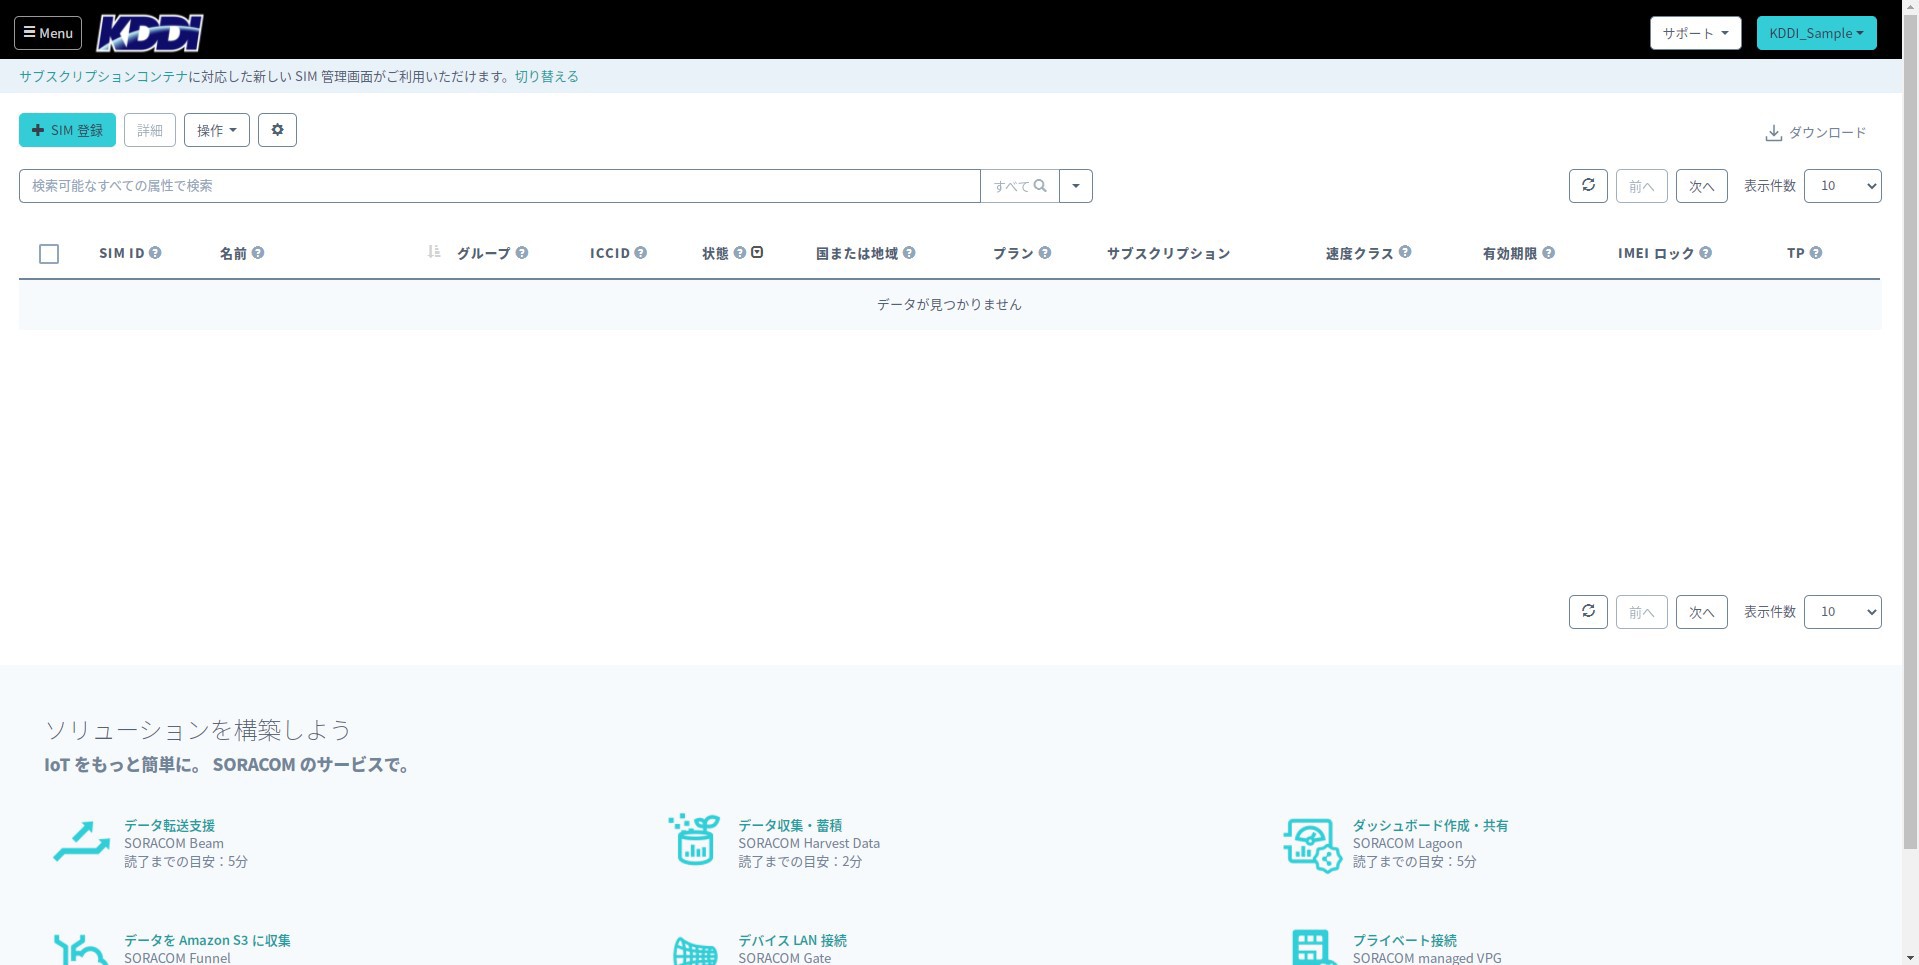Click the サブスクリプション column header

coord(1168,254)
